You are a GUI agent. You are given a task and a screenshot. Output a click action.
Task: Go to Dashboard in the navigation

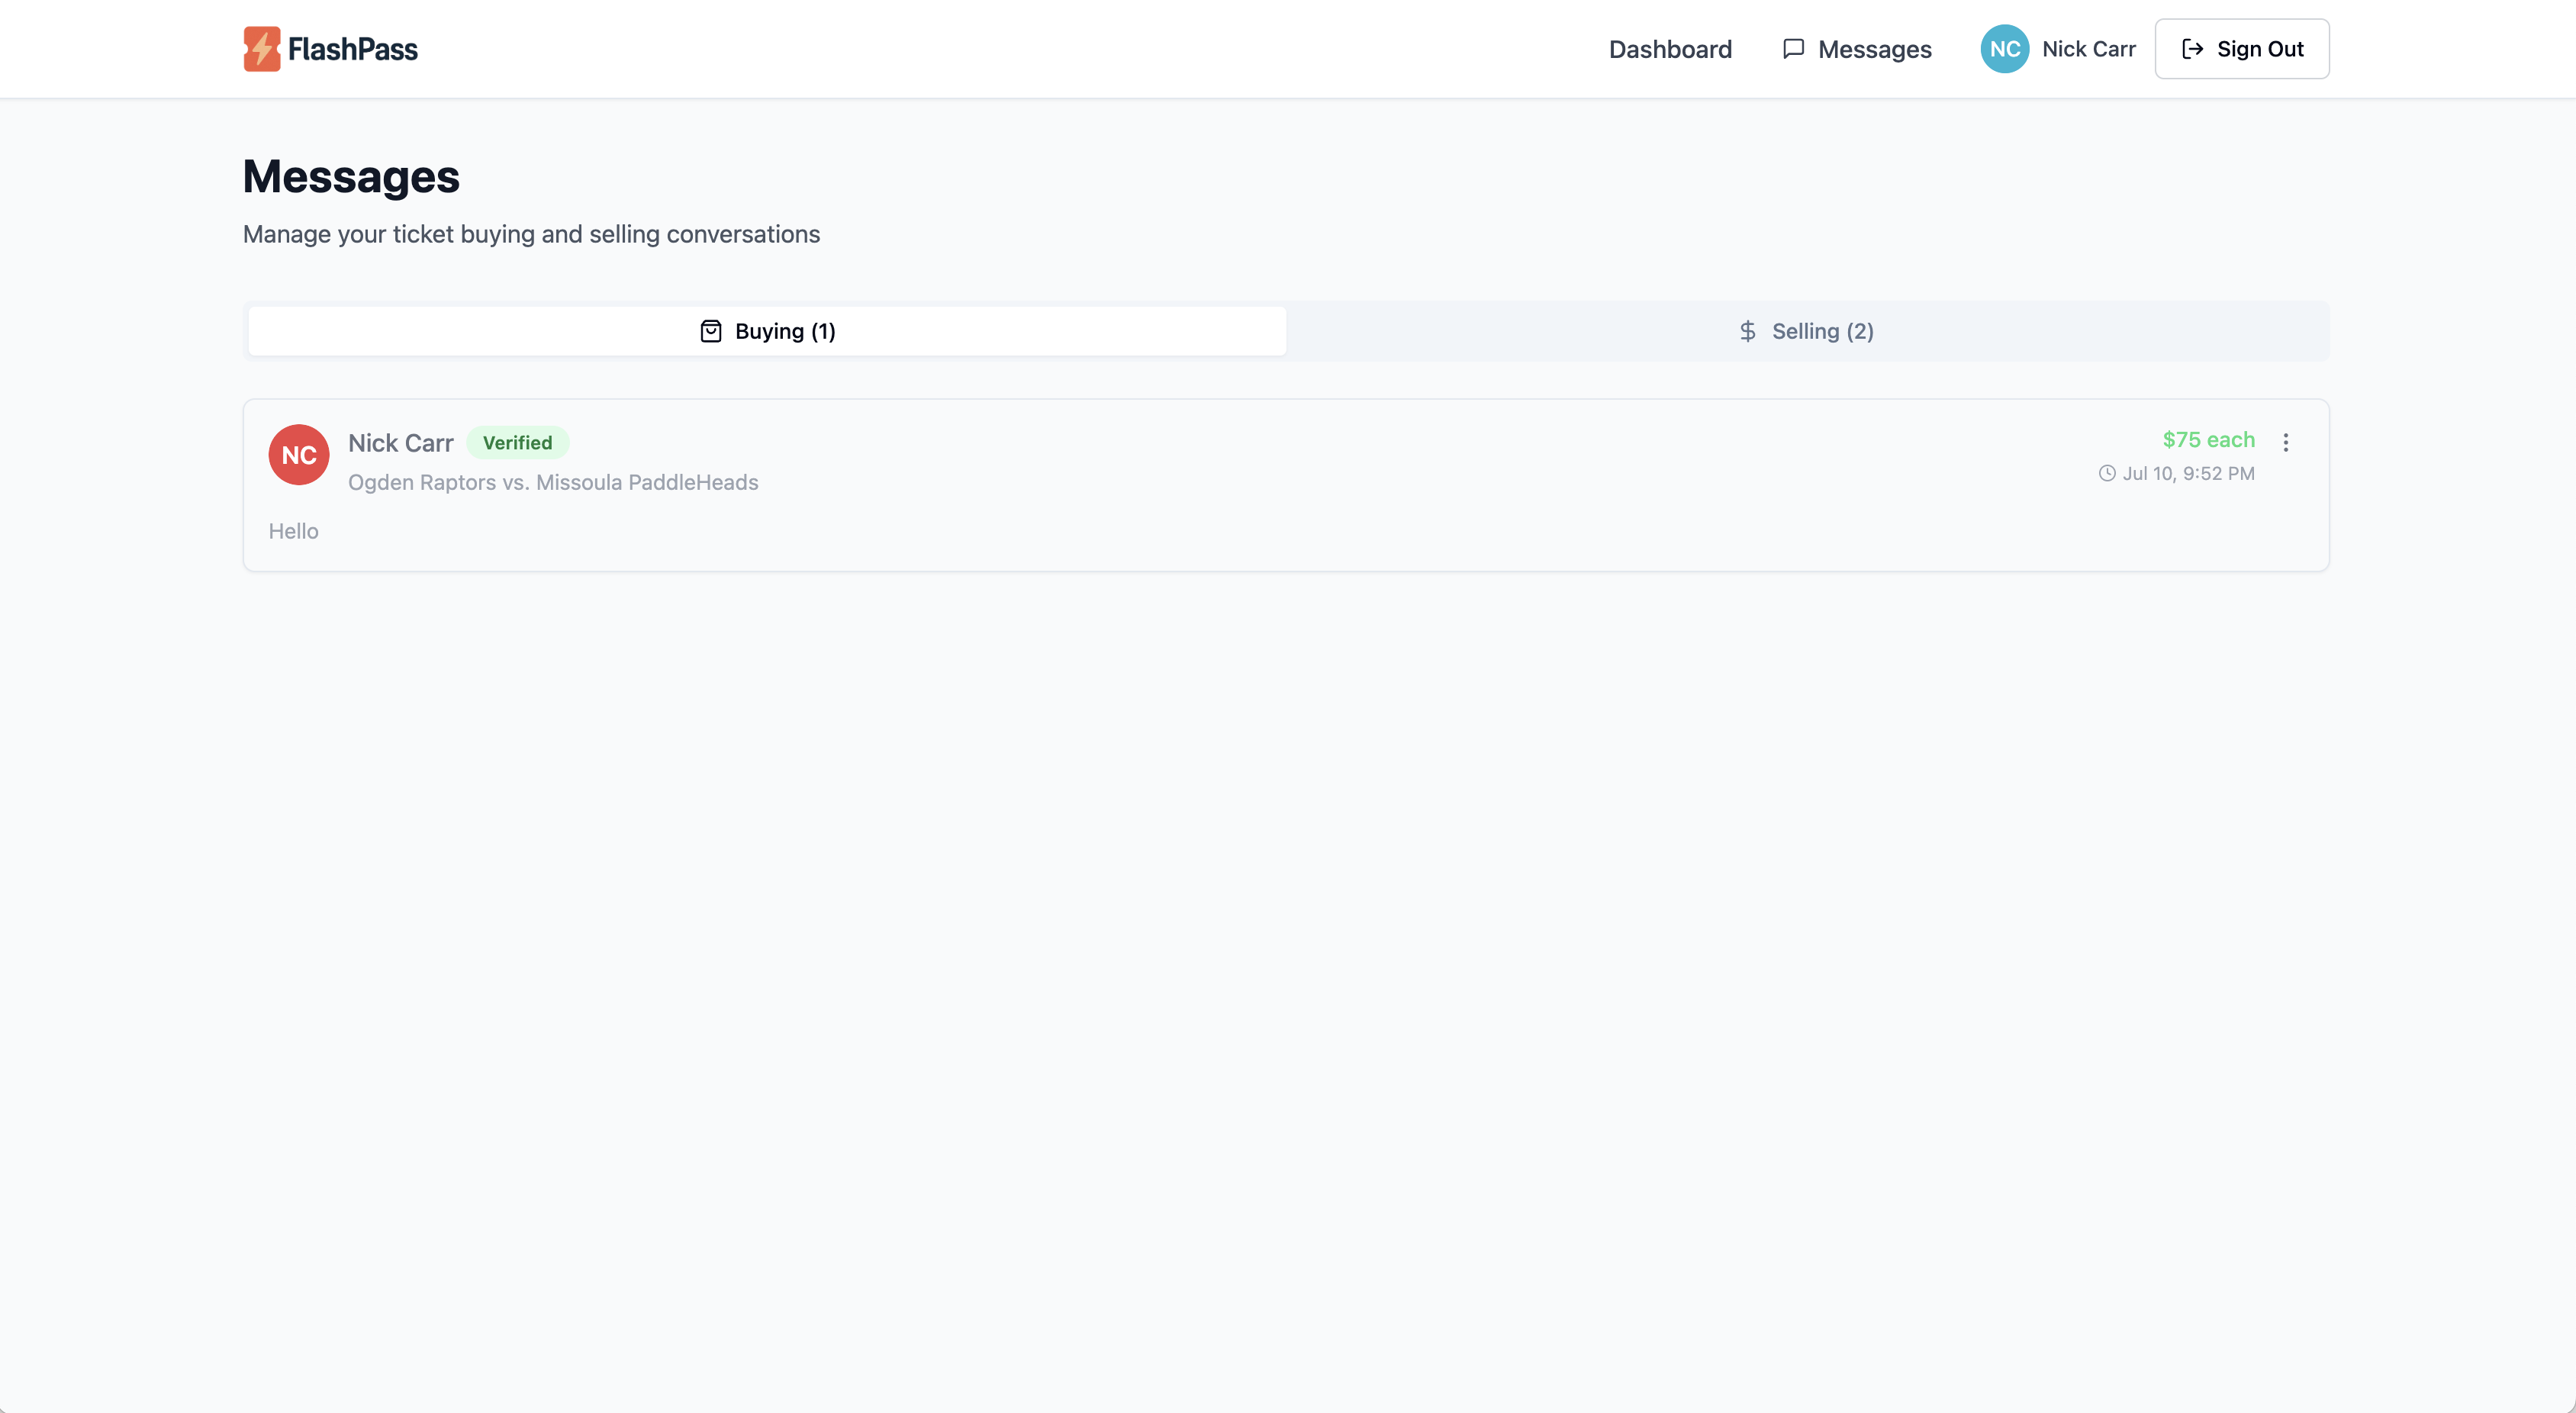point(1670,49)
